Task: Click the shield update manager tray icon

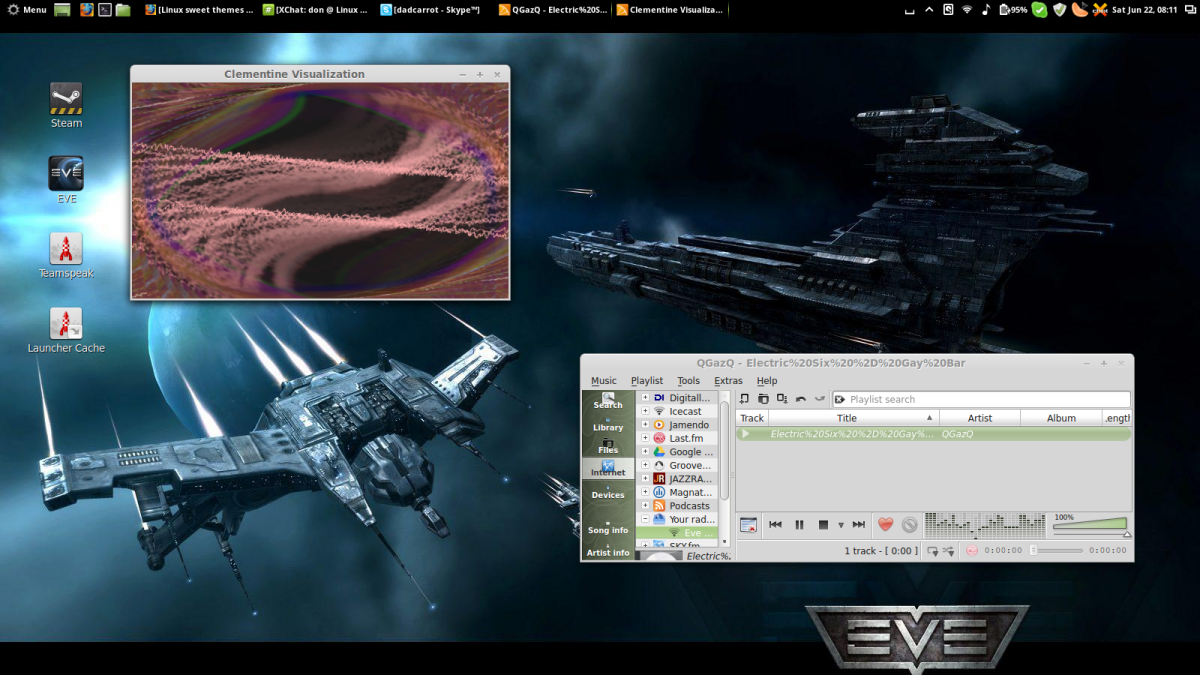Action: [1060, 9]
